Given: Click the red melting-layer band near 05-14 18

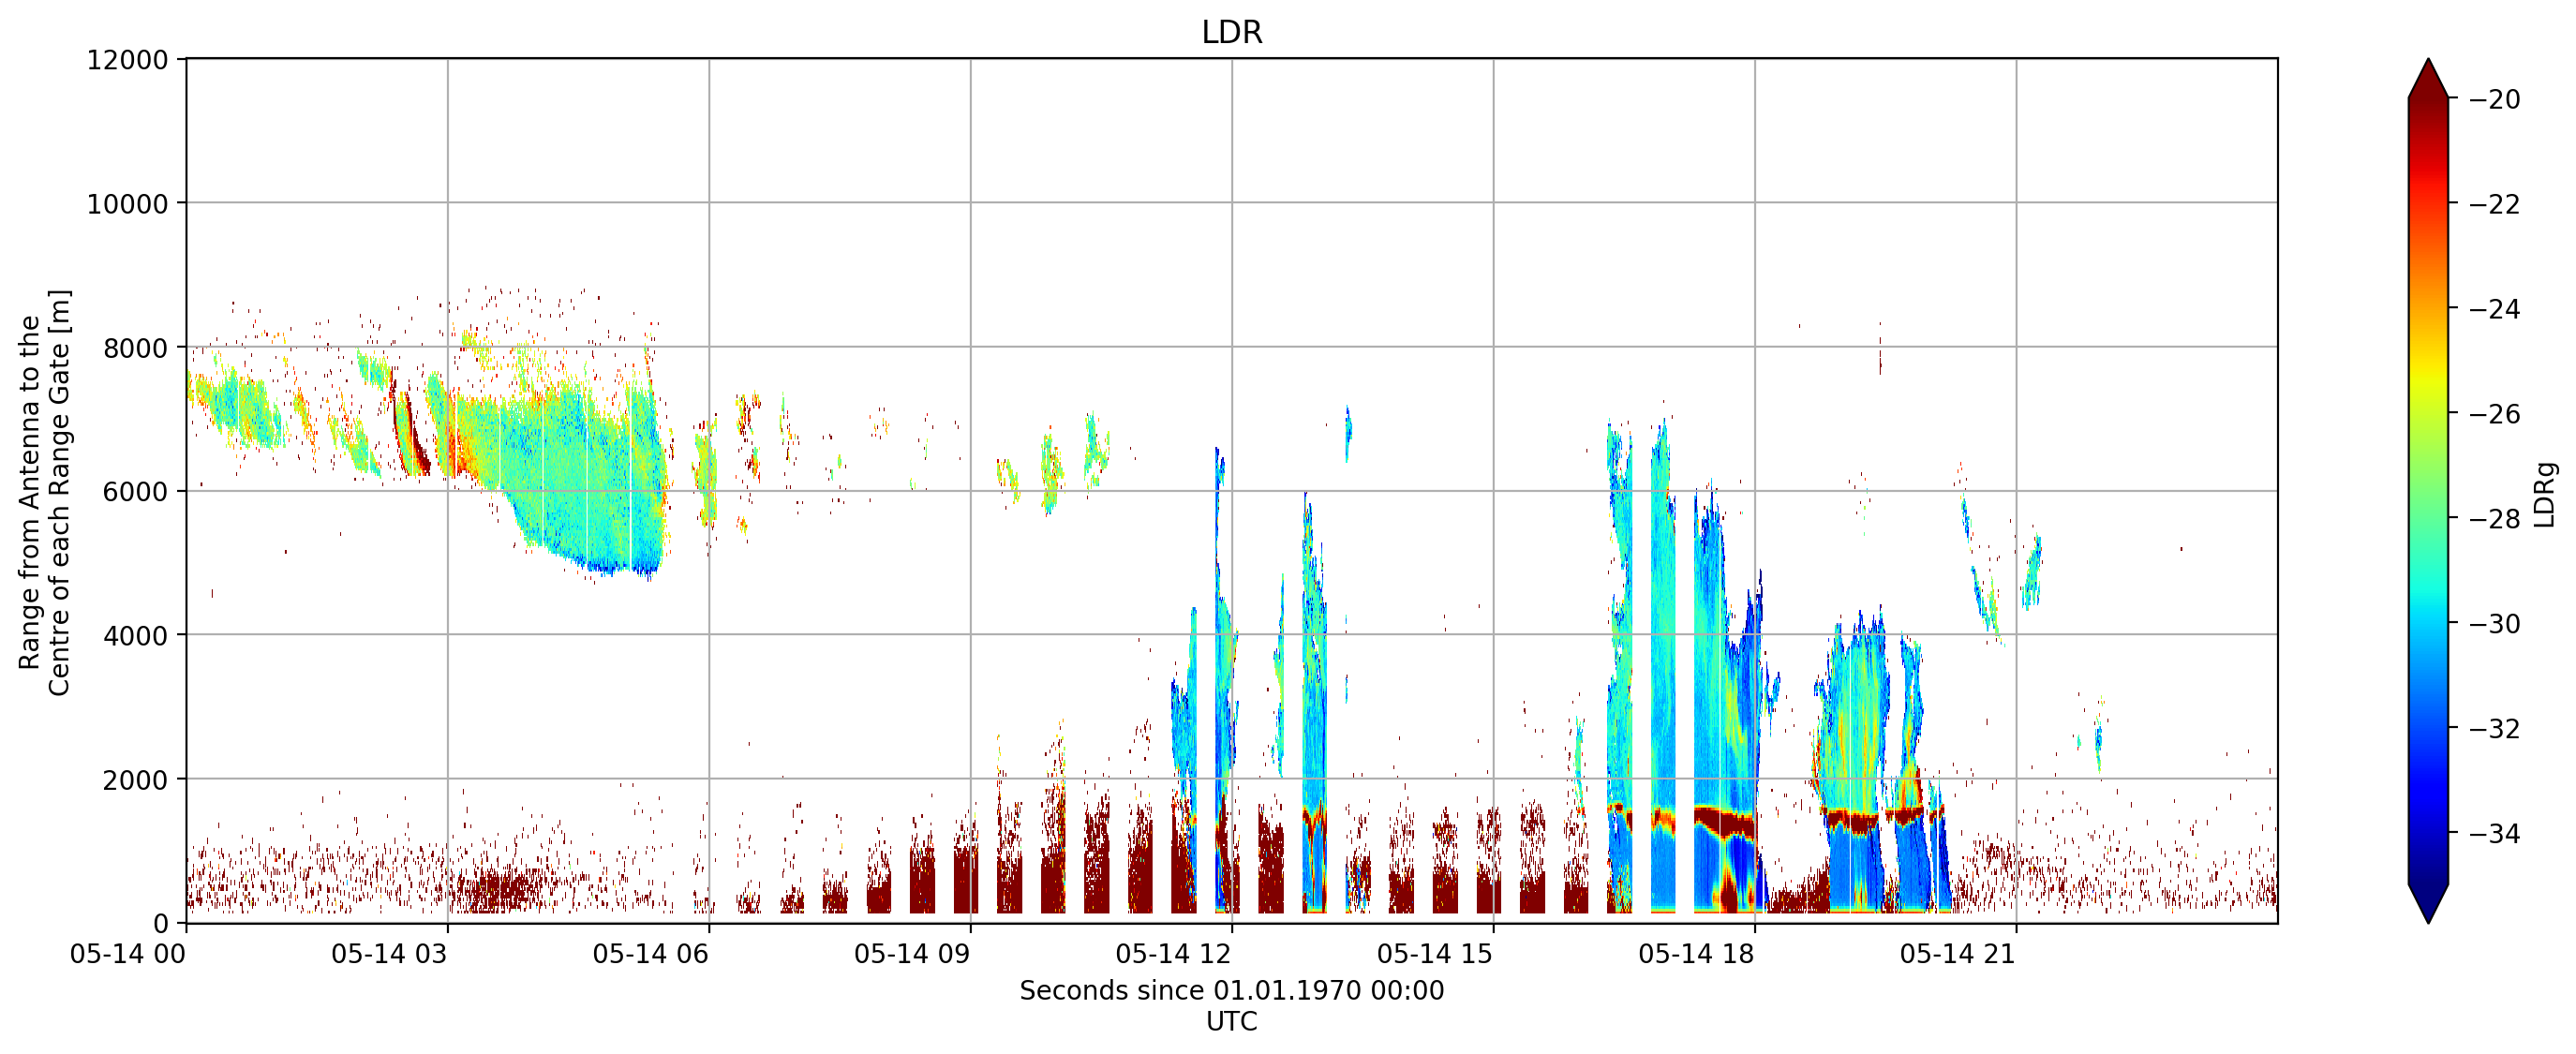Looking at the screenshot, I should [x=1724, y=822].
